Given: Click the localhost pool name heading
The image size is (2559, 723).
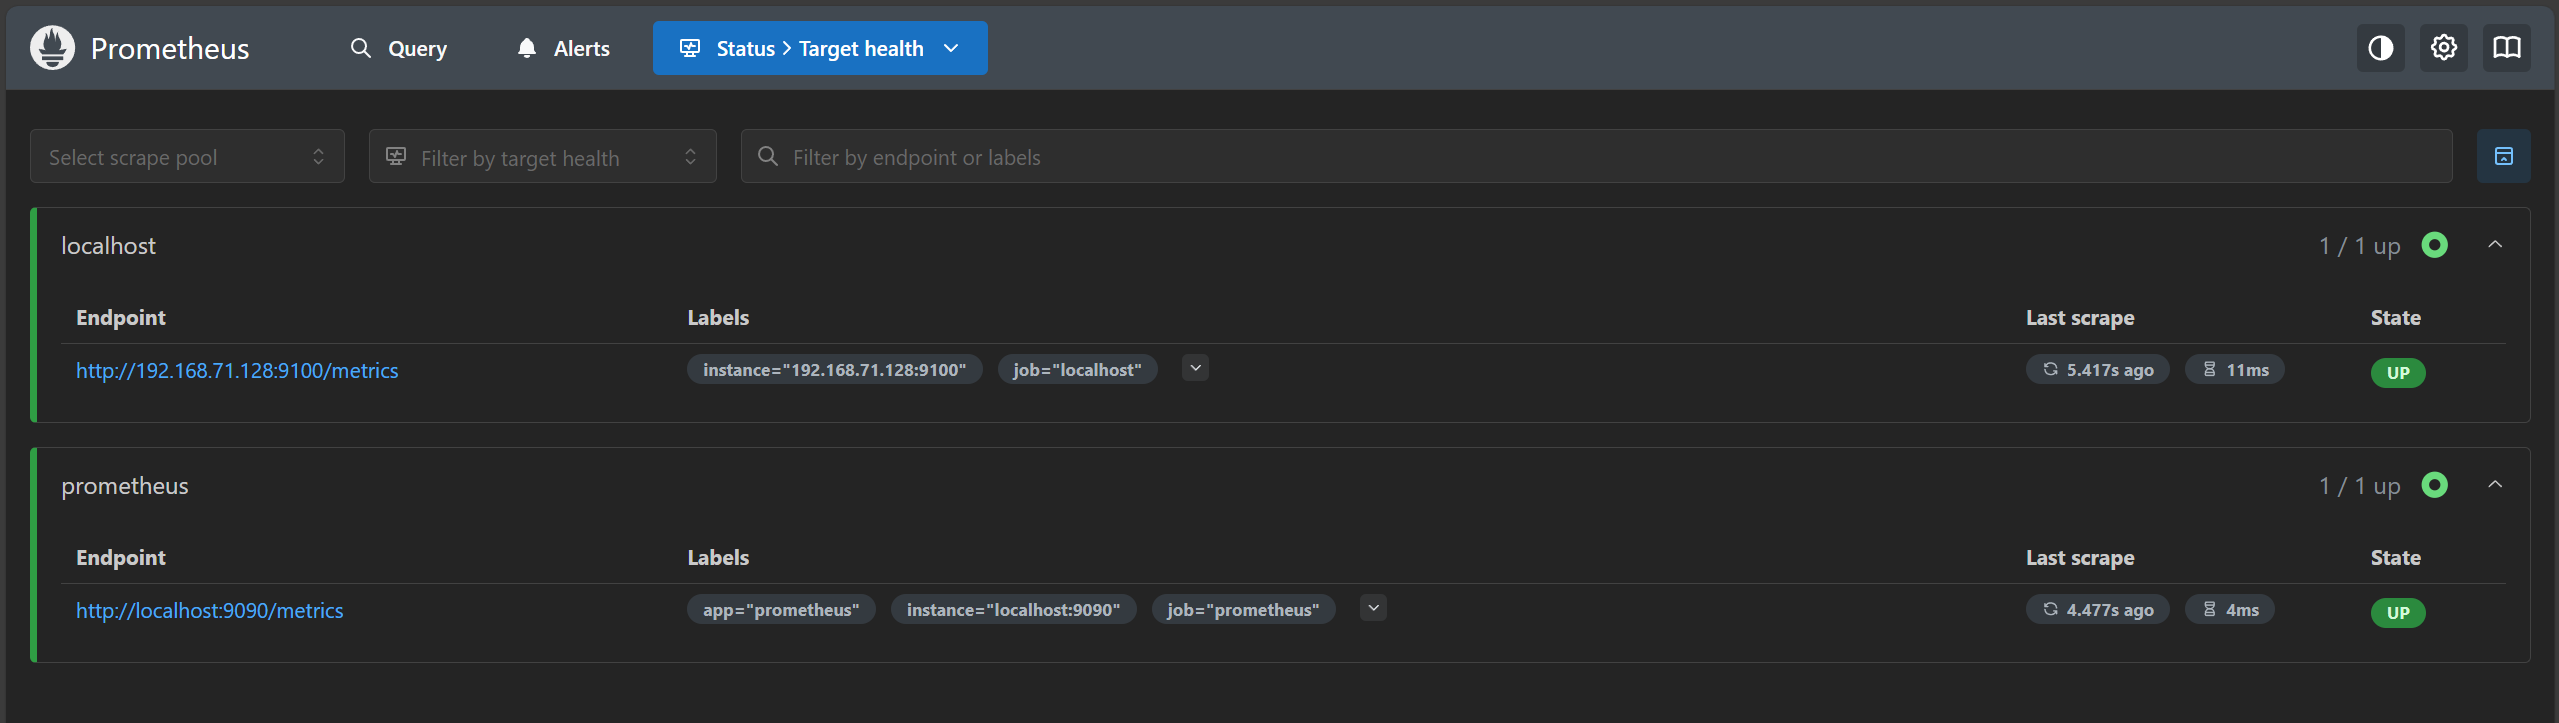Looking at the screenshot, I should [x=108, y=245].
